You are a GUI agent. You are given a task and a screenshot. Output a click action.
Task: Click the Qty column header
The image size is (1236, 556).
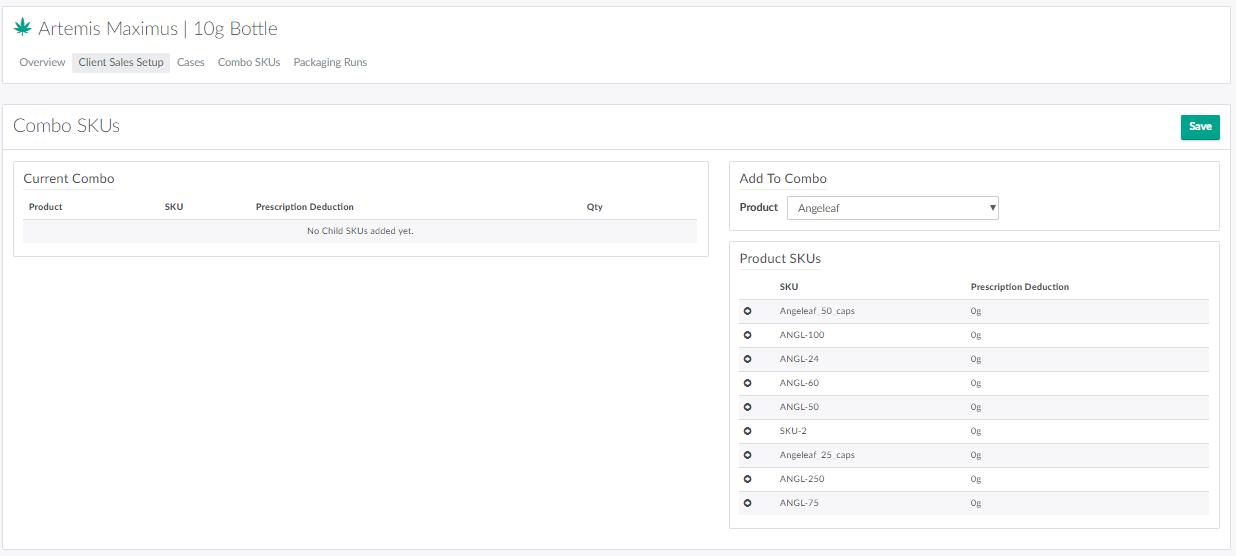point(595,207)
